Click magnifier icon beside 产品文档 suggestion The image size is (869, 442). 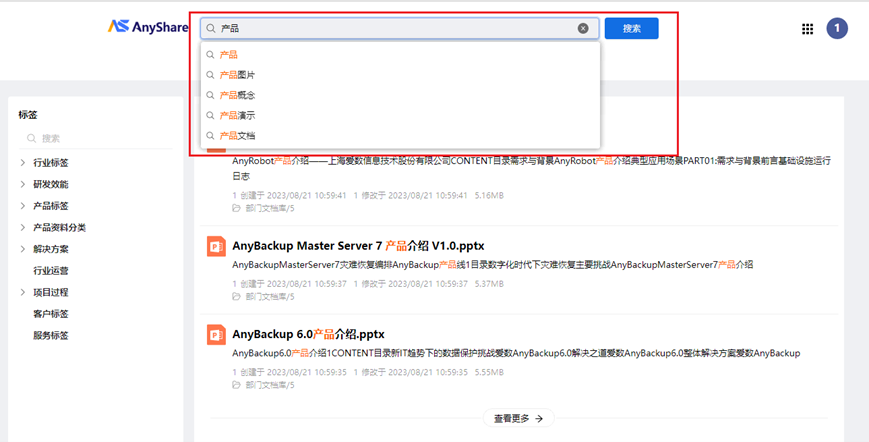(210, 136)
